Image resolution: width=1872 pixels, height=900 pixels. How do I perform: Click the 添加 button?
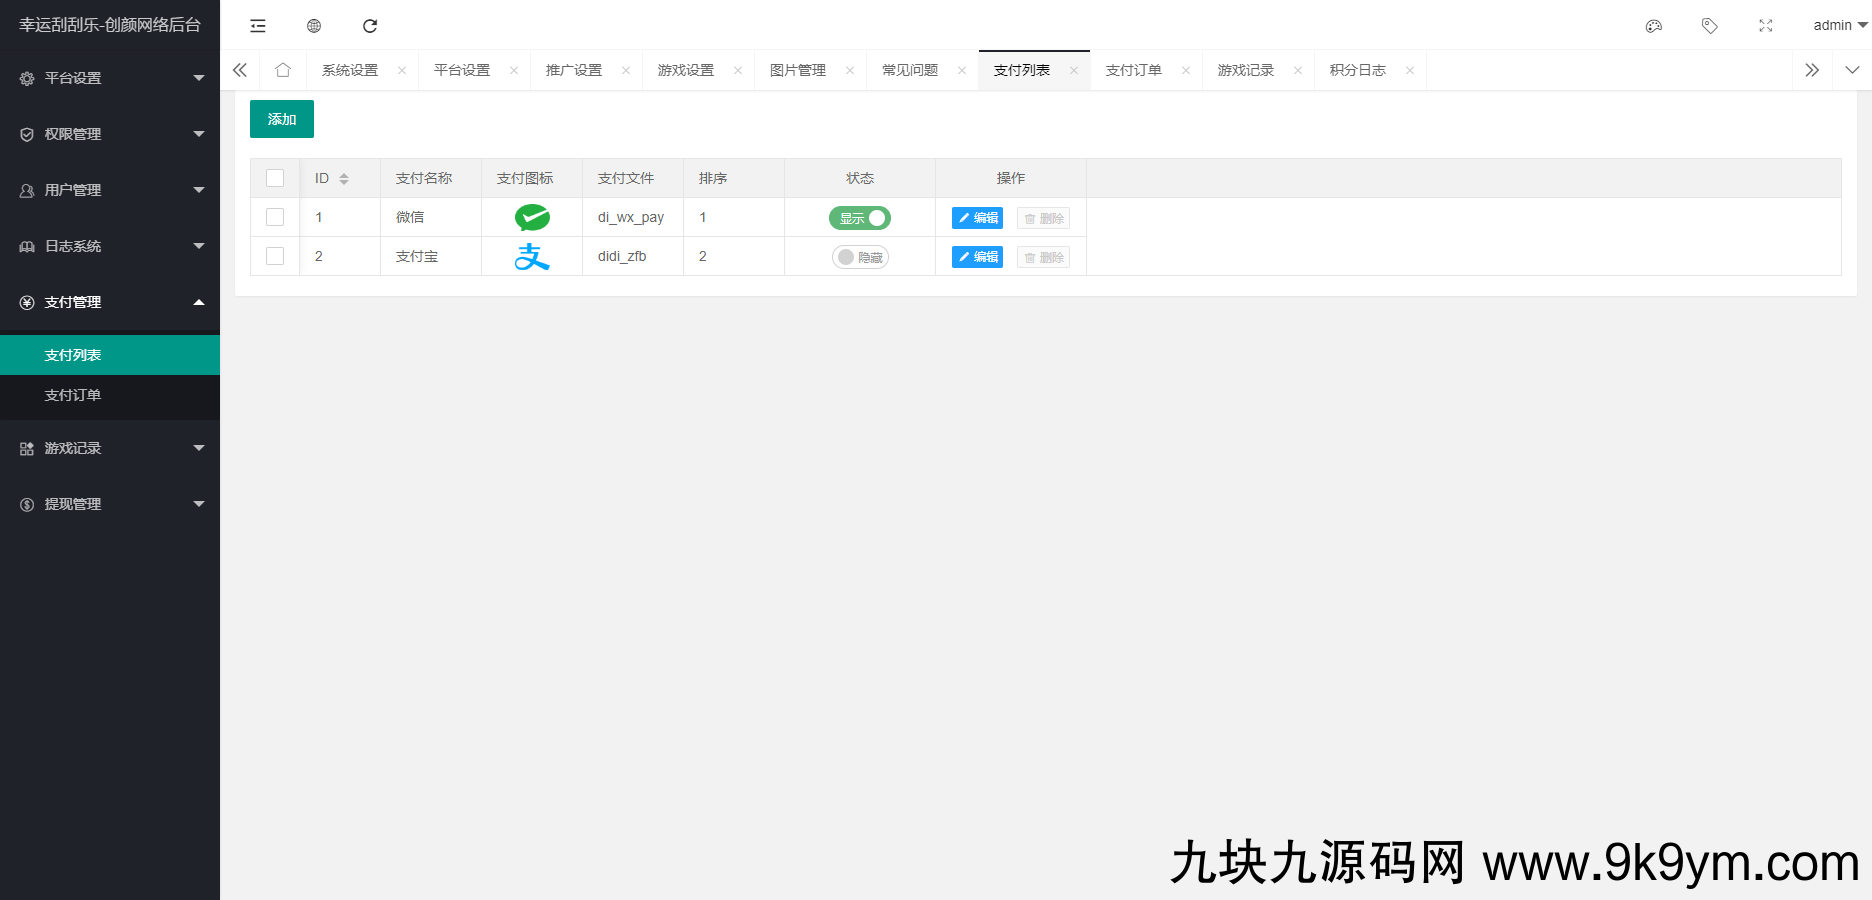click(281, 118)
